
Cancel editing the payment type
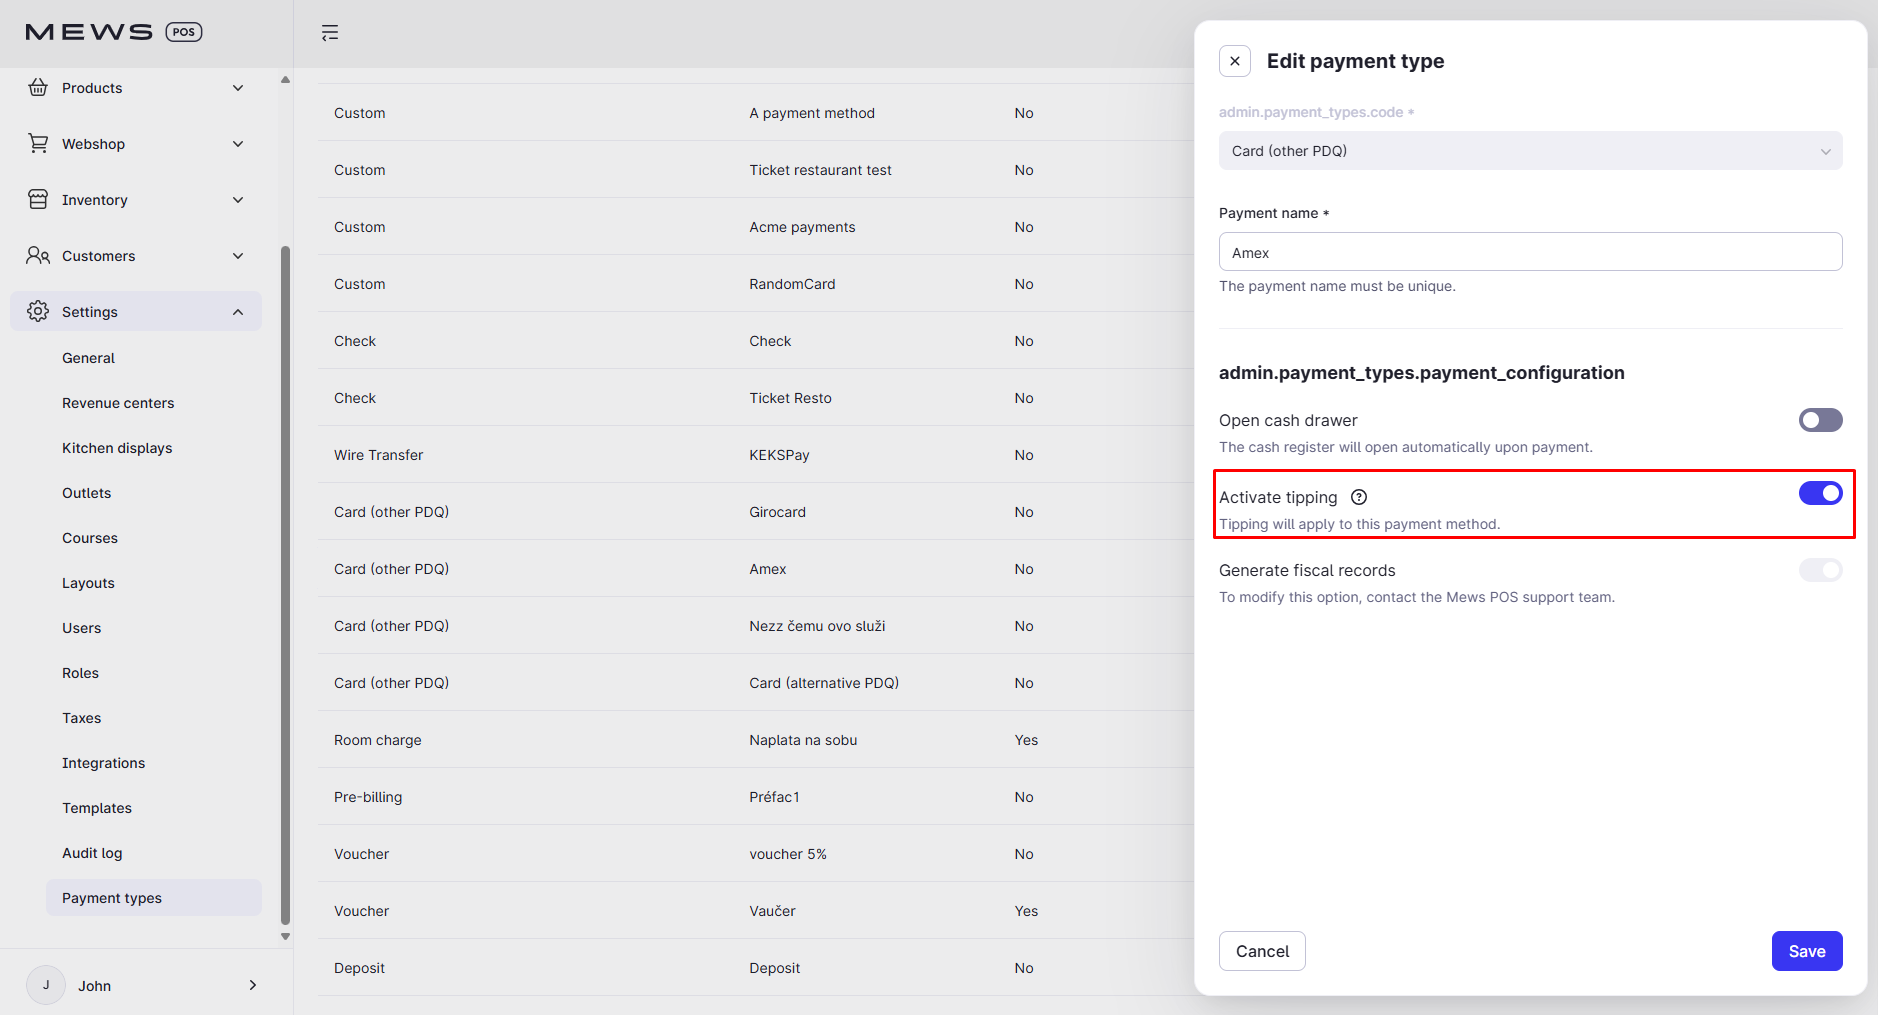1262,951
